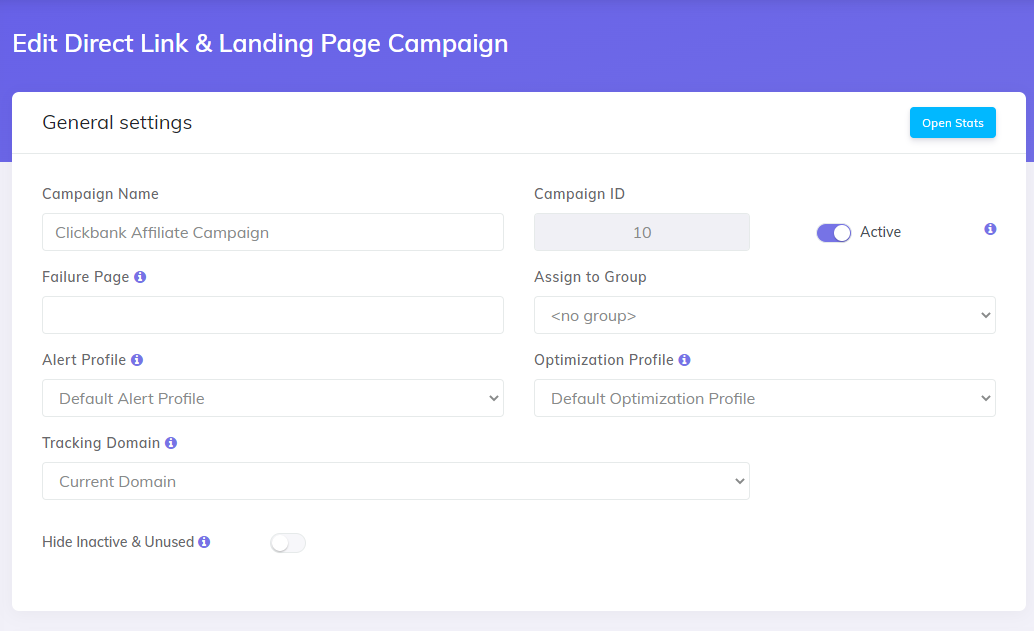Click the Campaign ID label
1034x631 pixels.
tap(579, 194)
